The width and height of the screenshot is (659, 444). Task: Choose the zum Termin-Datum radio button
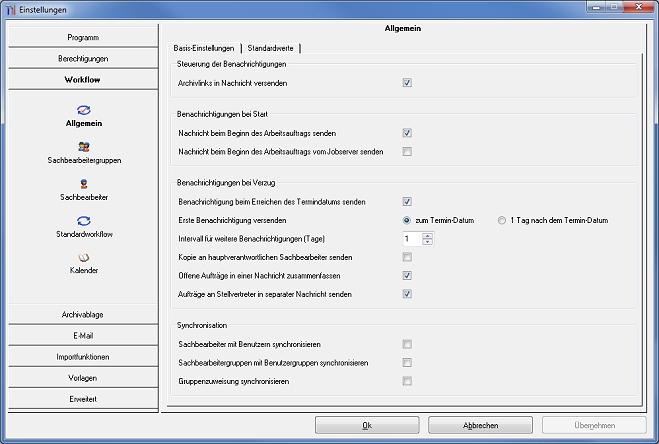point(407,220)
